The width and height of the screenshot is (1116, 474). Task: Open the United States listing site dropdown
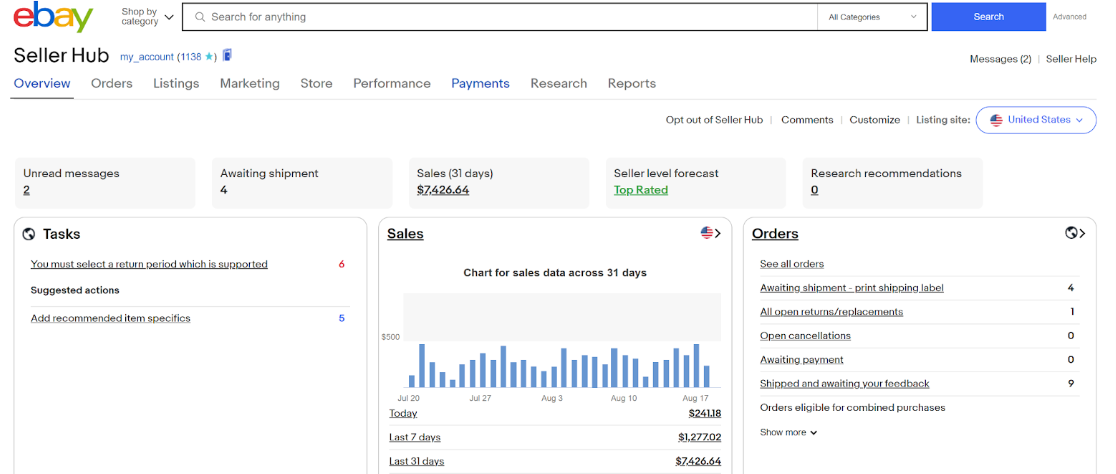pos(1036,120)
